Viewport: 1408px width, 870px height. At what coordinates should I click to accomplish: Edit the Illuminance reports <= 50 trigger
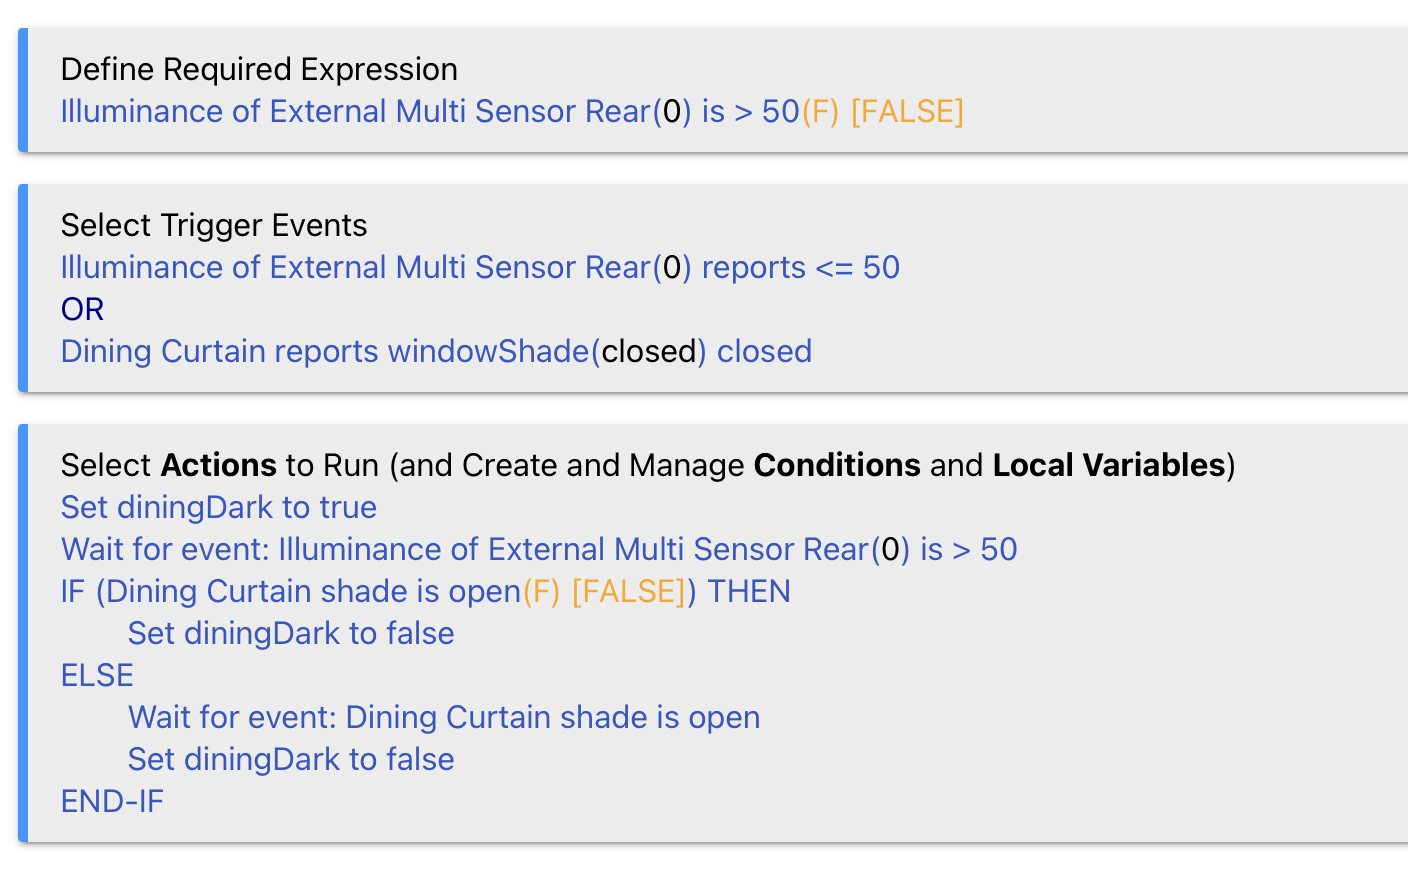click(x=480, y=267)
